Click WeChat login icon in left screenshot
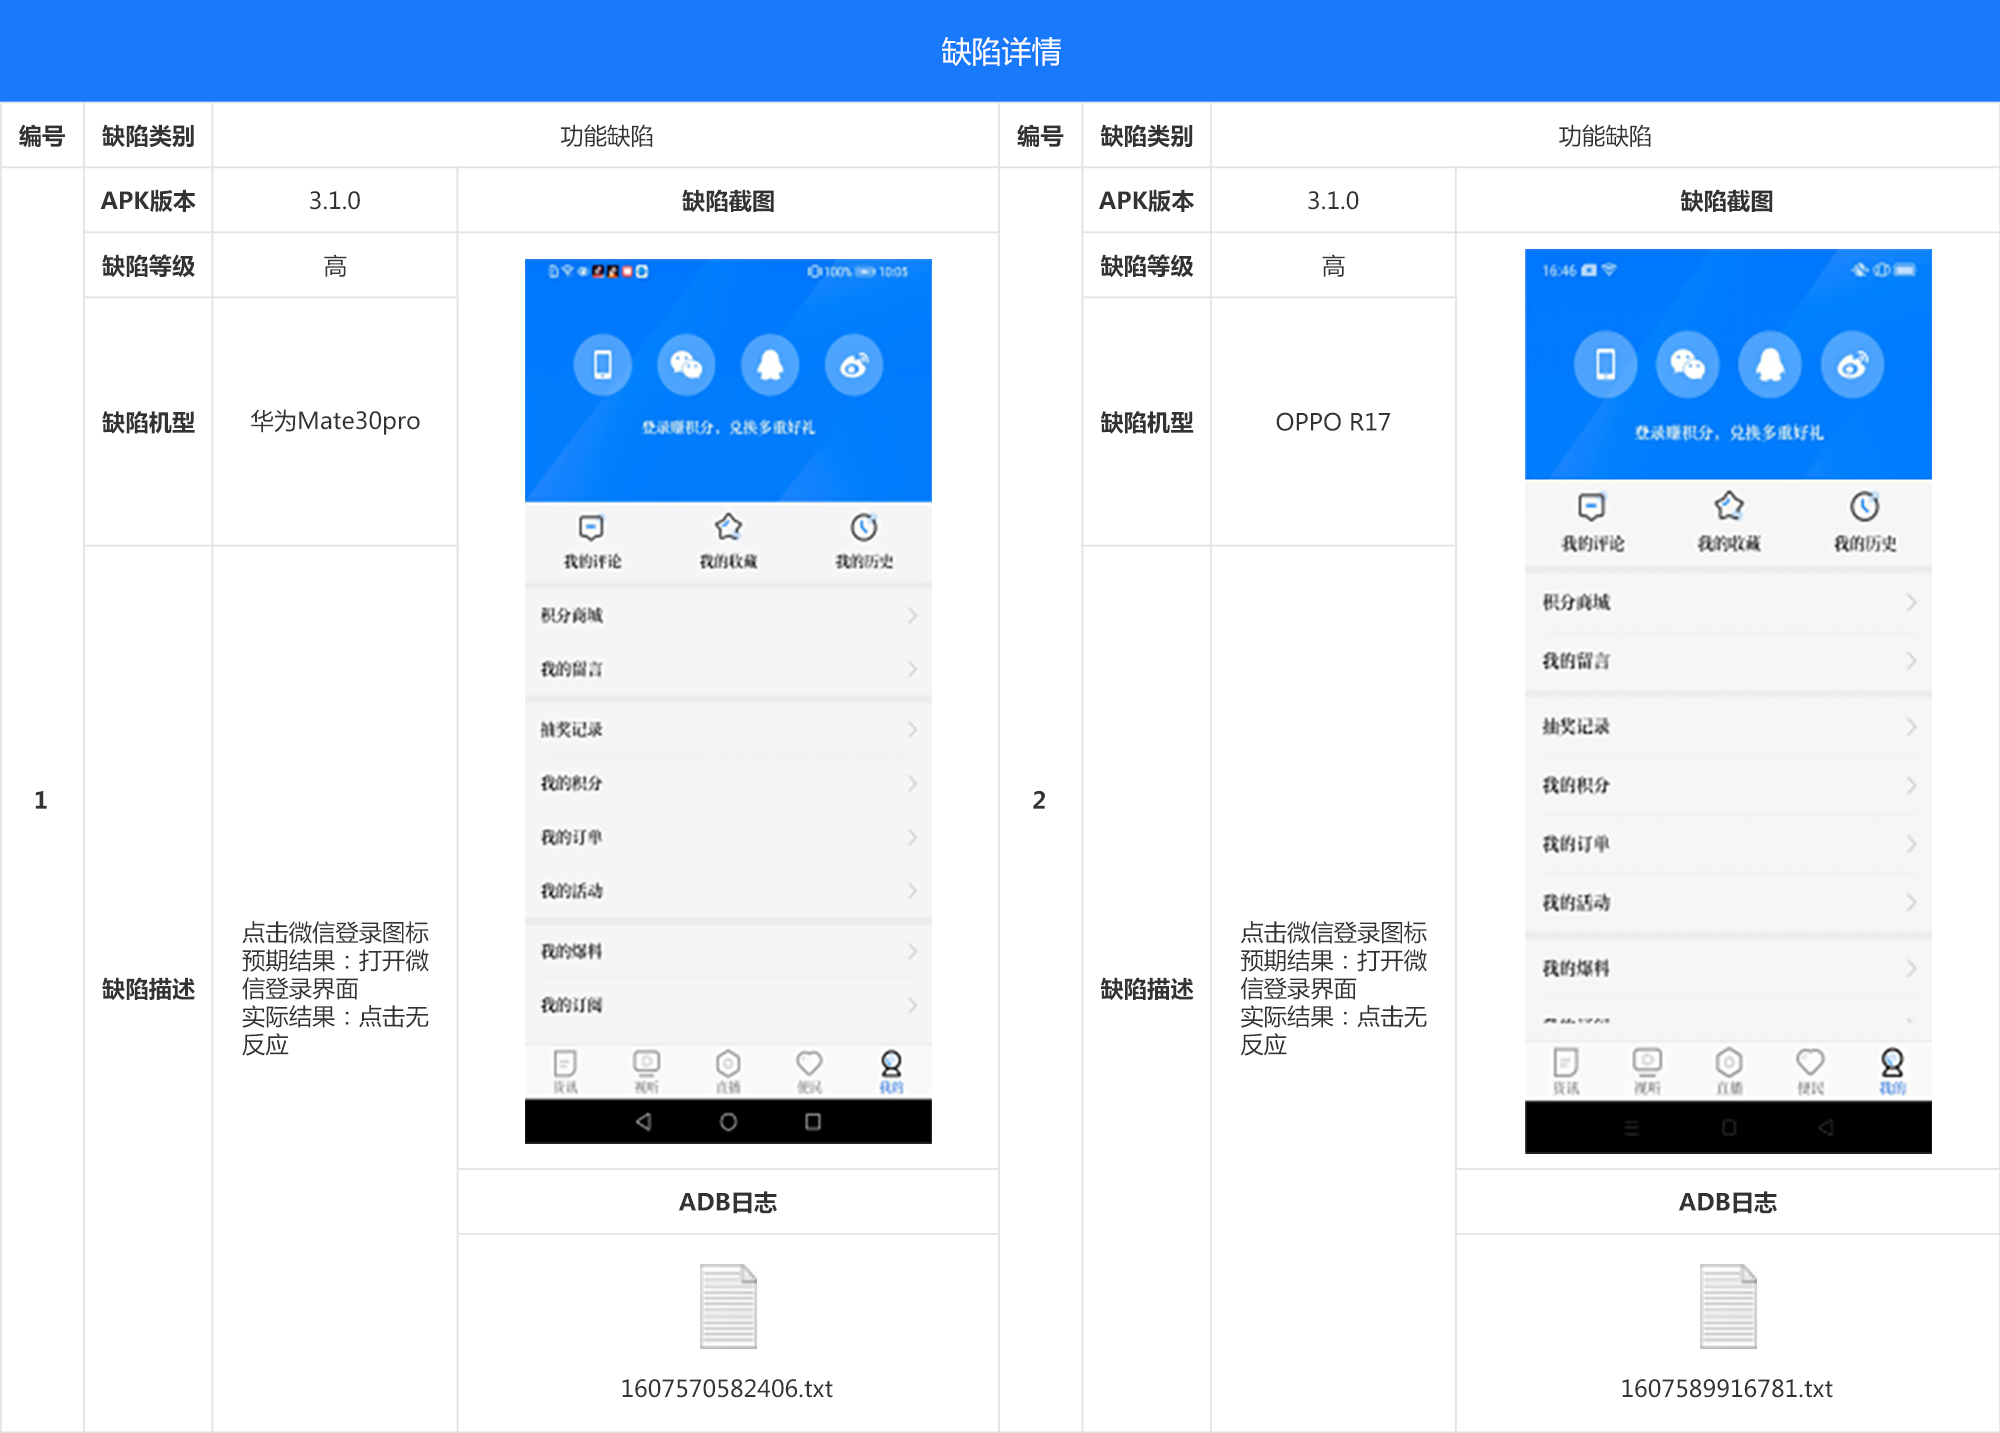 click(686, 365)
